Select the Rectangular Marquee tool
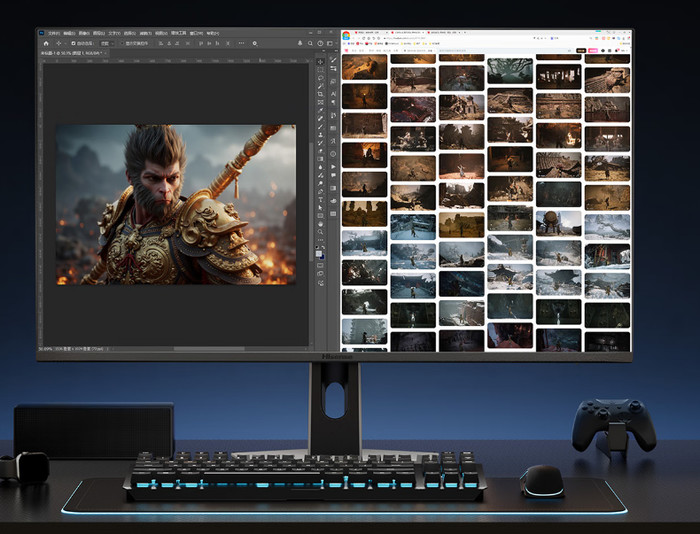Image resolution: width=700 pixels, height=534 pixels. (321, 71)
